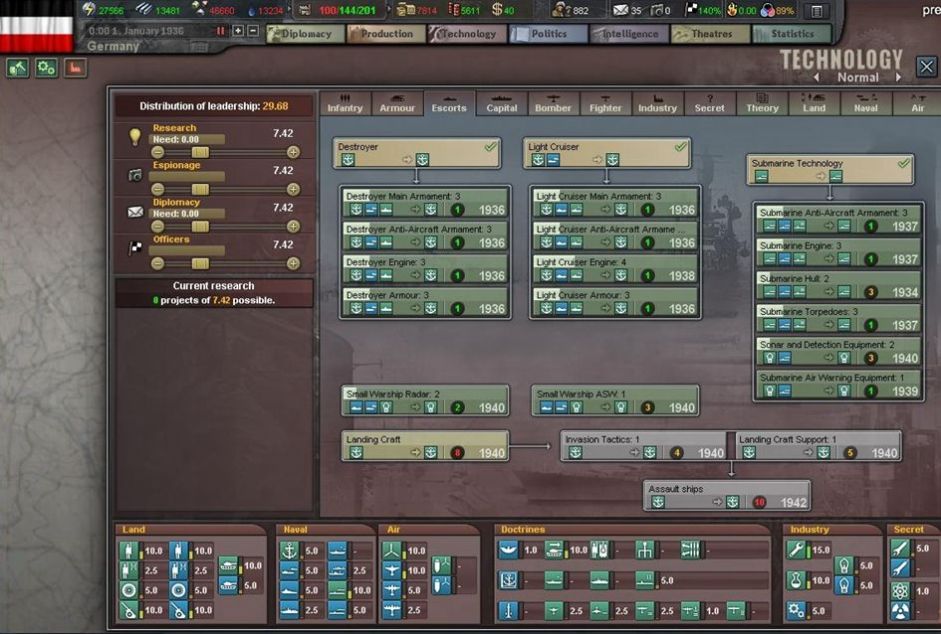The image size is (941, 634).
Task: Click the Diplomacy envelope icon
Action: pyautogui.click(x=135, y=212)
